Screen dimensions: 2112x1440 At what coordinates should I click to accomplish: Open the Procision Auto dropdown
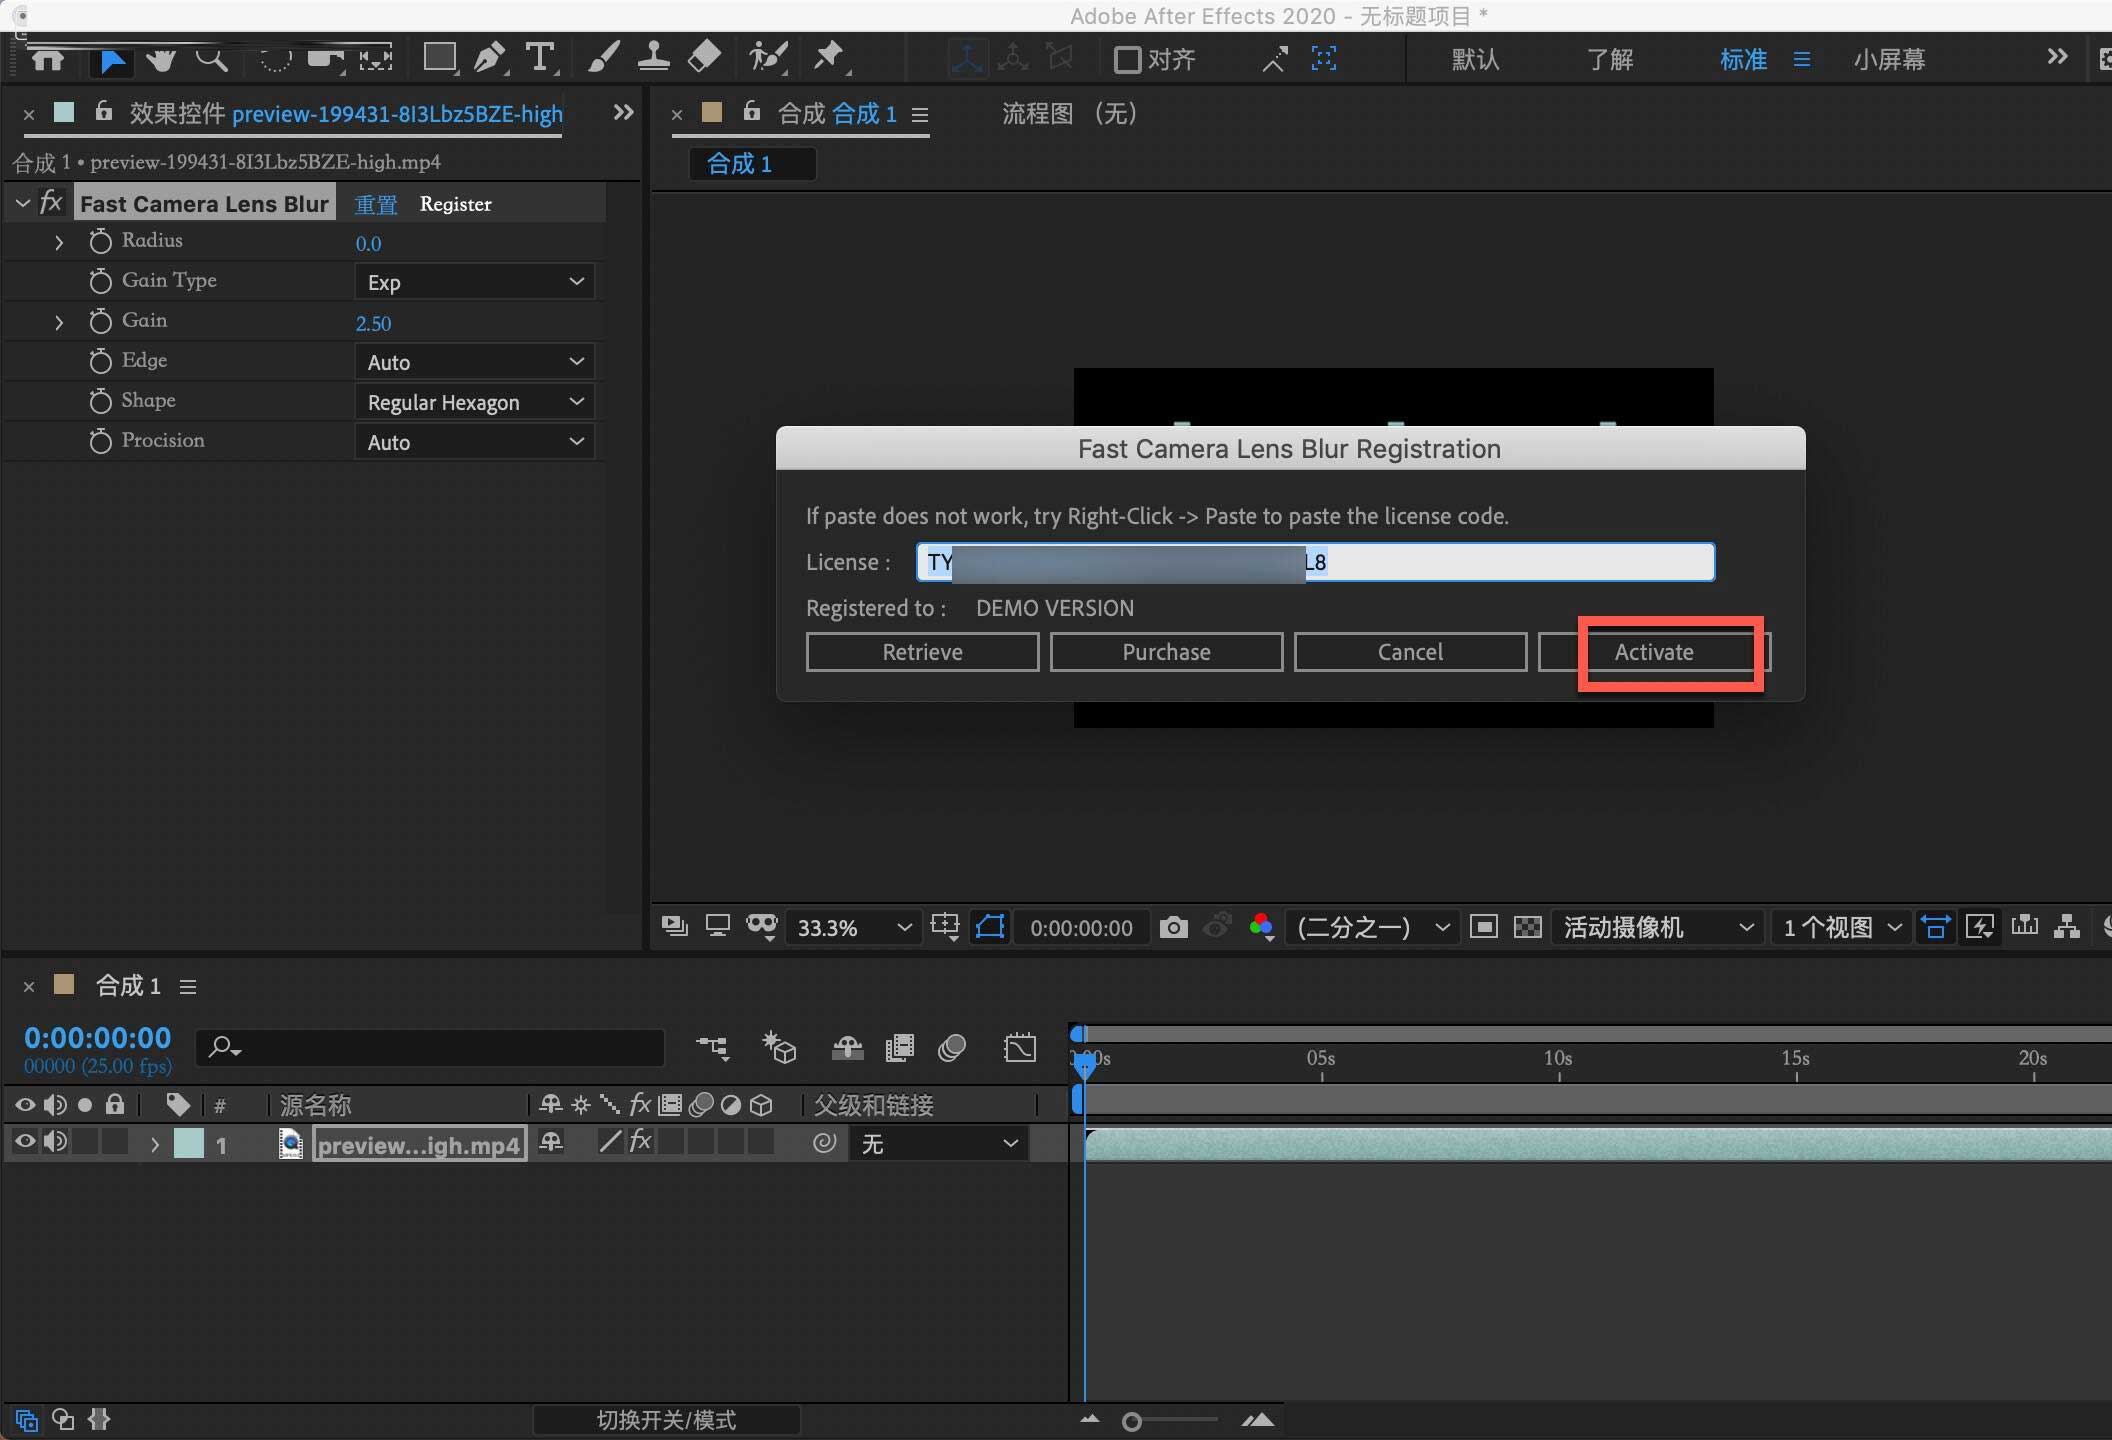(475, 442)
